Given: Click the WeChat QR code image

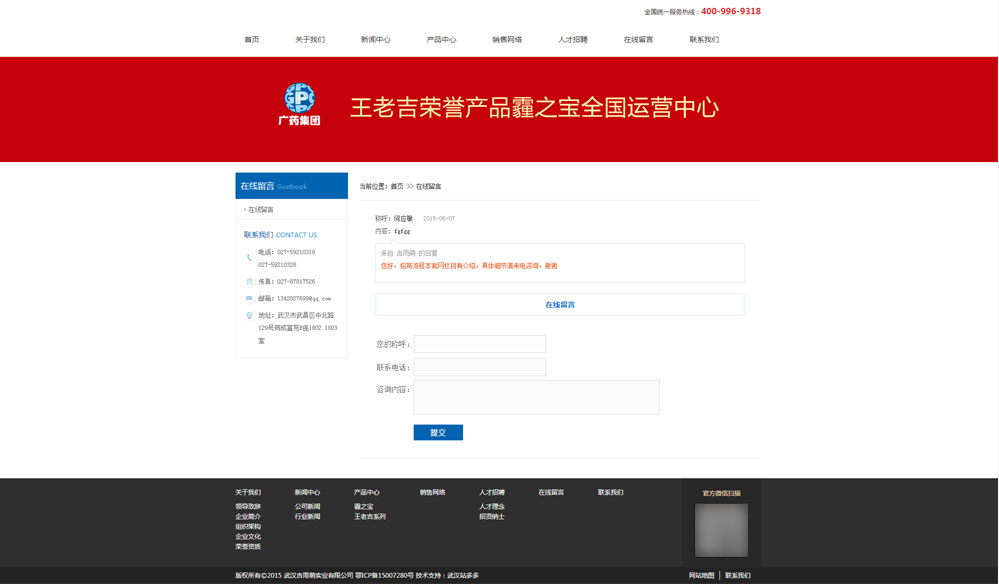Looking at the screenshot, I should 721,531.
